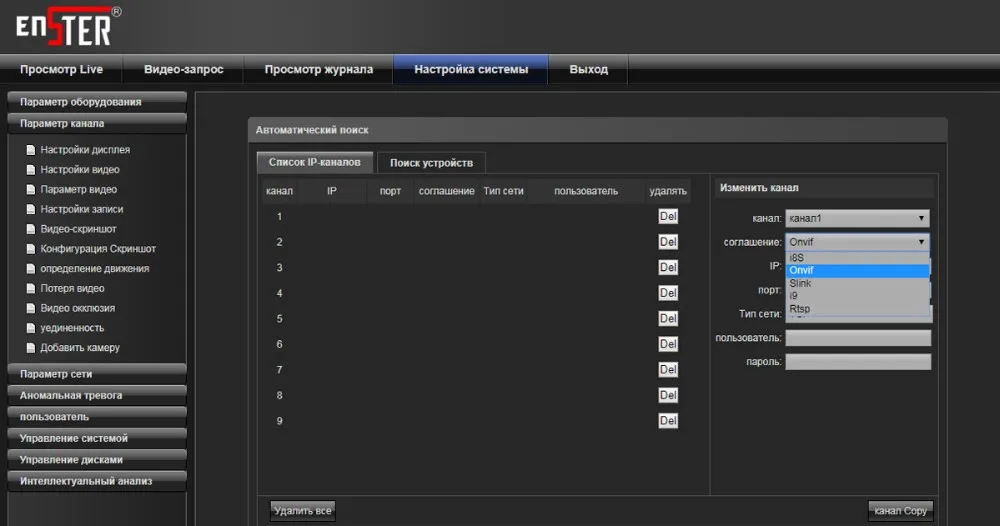Open определение движения page
Screen dimensions: 1000x526
[x=94, y=268]
